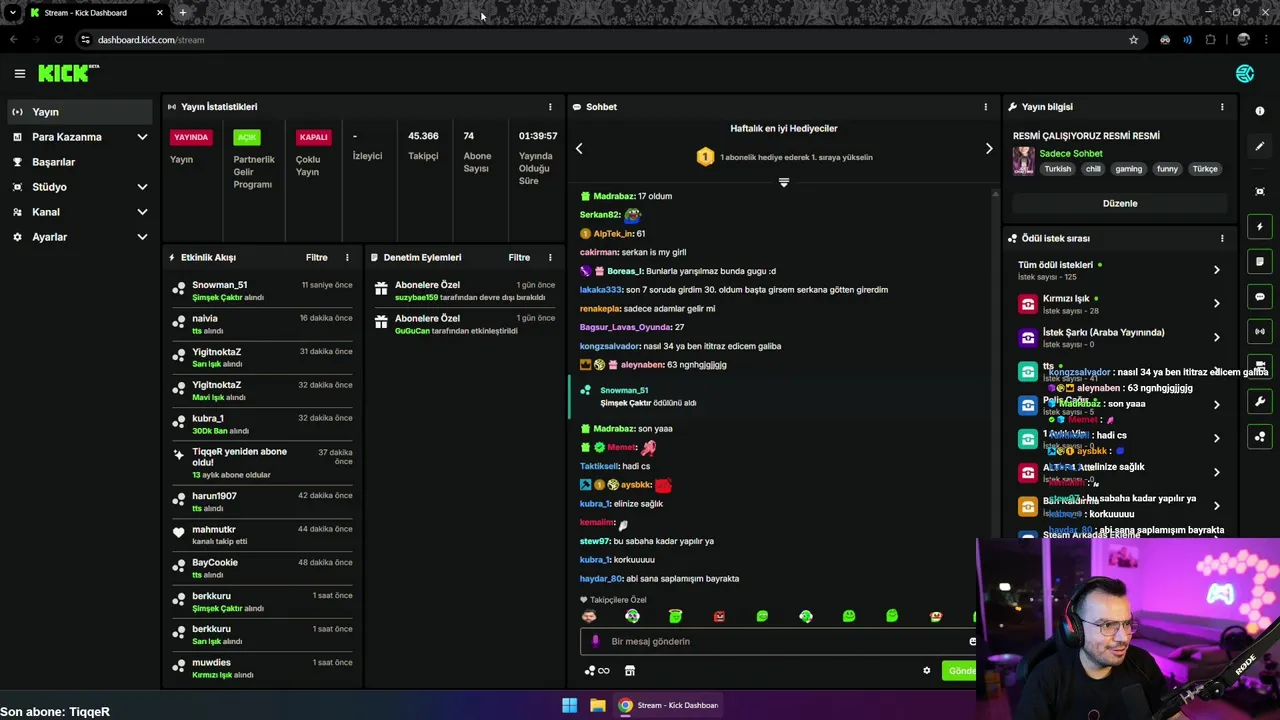Image resolution: width=1280 pixels, height=720 pixels.
Task: Open Windows Start menu
Action: 569,705
